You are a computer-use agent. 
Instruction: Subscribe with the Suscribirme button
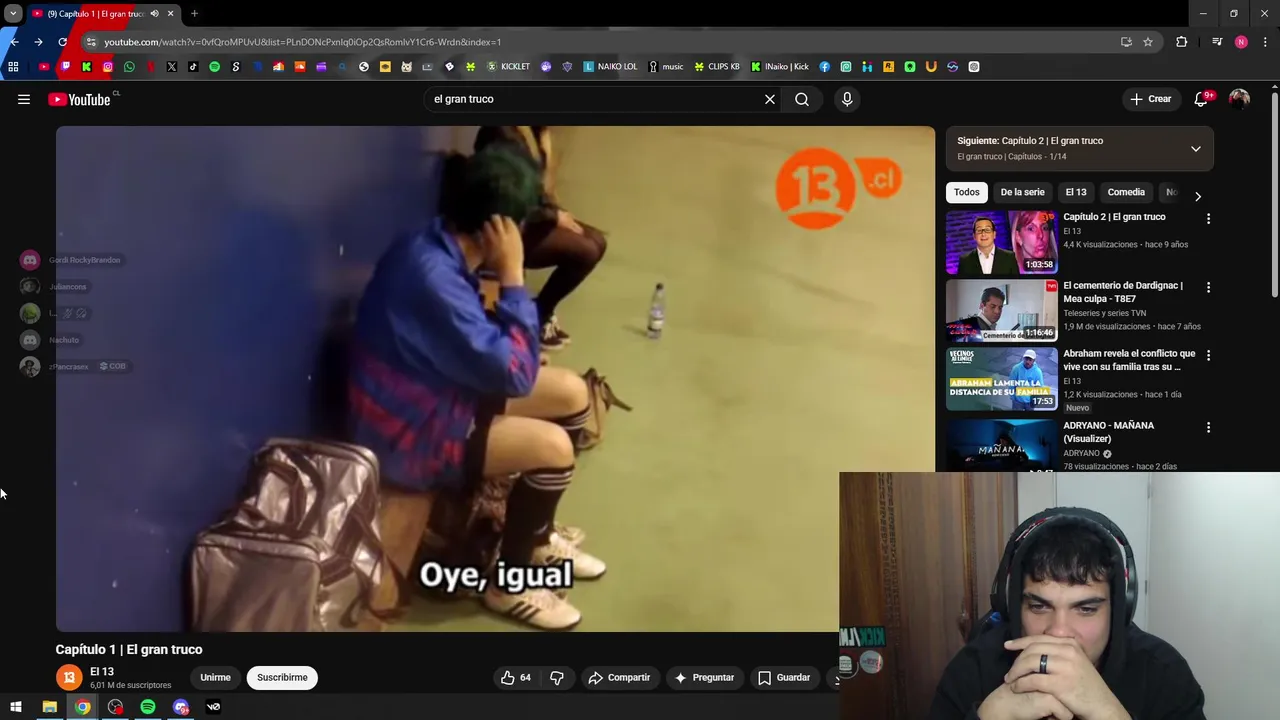click(282, 678)
